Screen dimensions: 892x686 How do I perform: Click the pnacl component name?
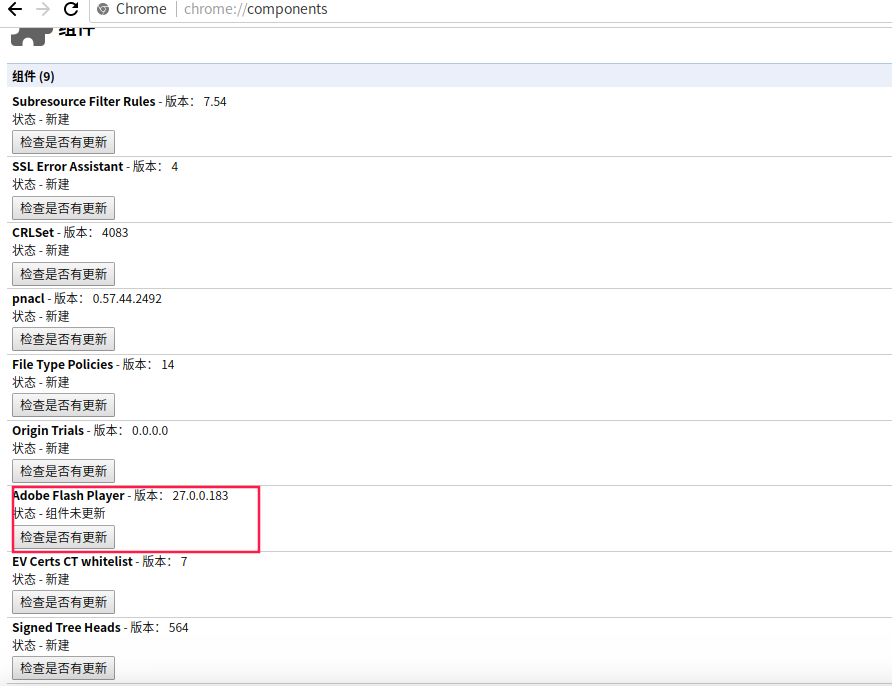pyautogui.click(x=28, y=299)
